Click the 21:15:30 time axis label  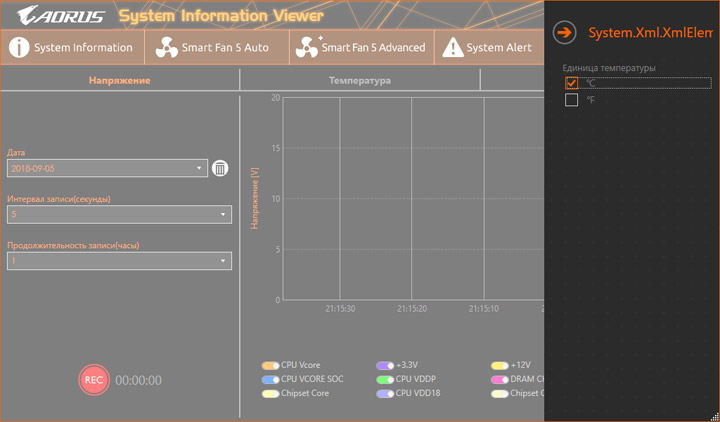point(340,309)
